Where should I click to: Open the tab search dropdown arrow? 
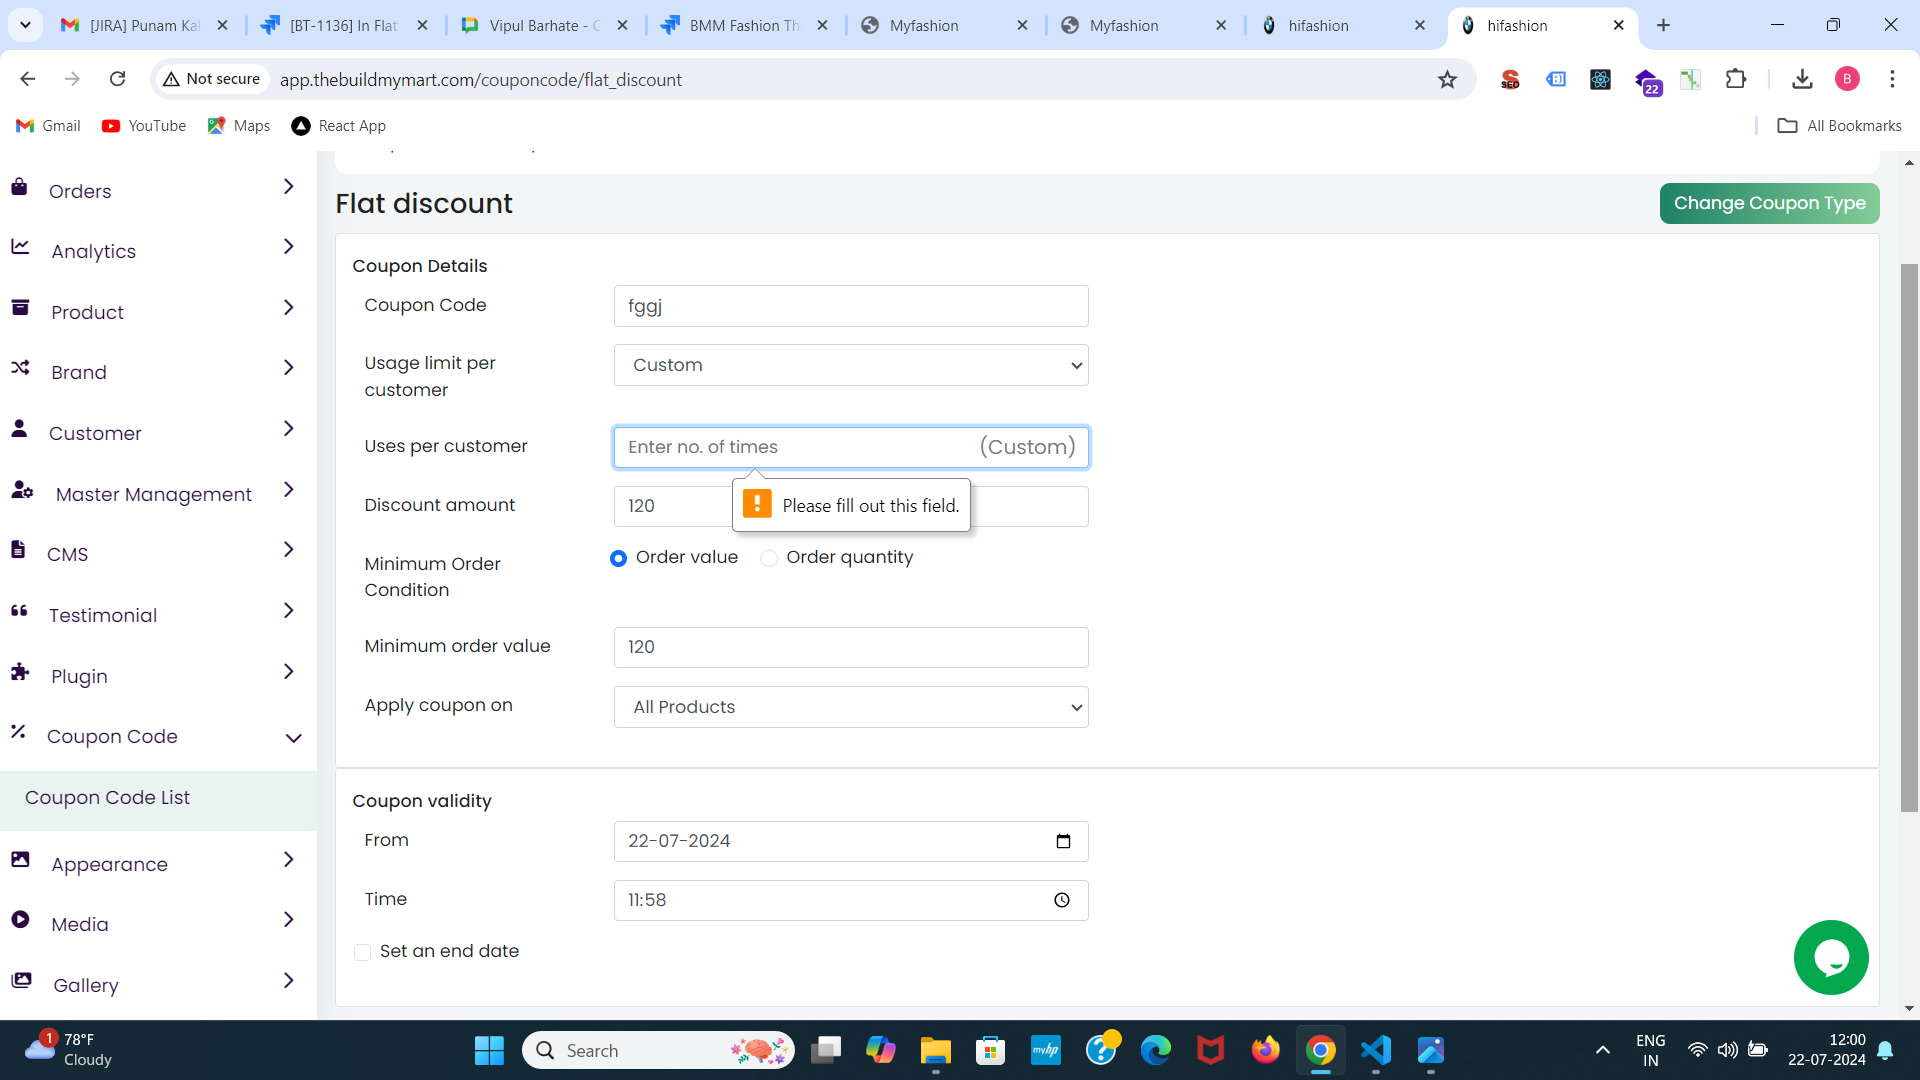coord(25,25)
